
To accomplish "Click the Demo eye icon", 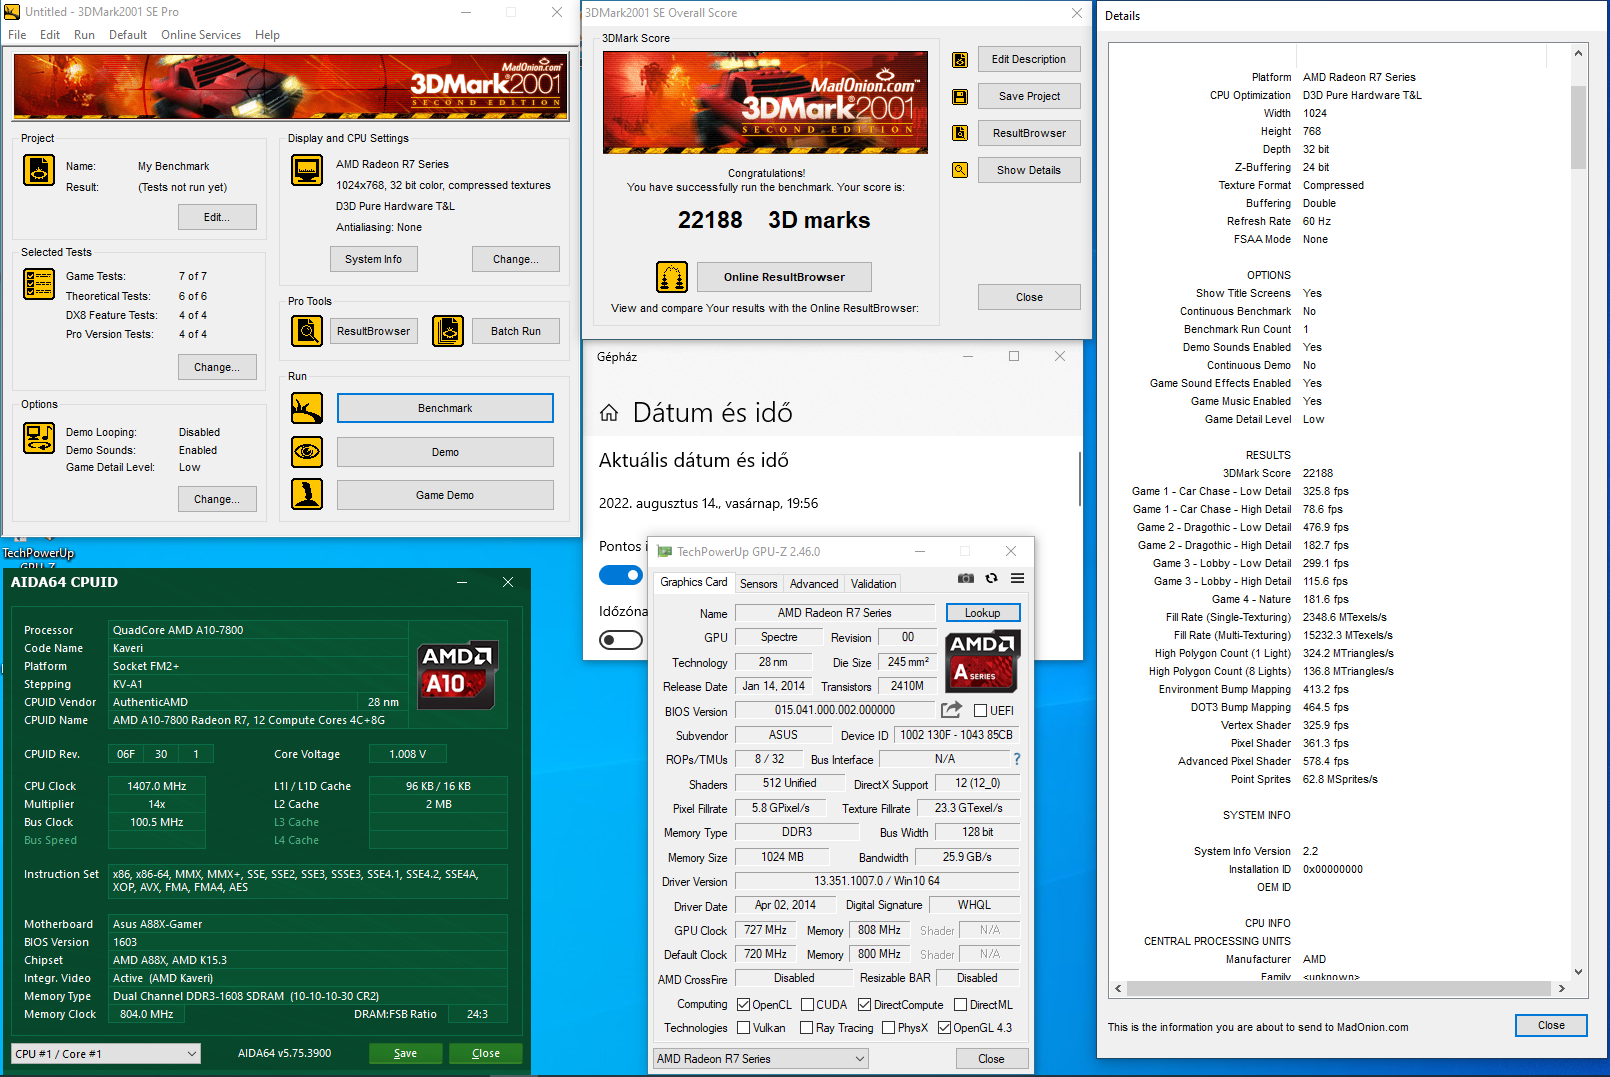I will [307, 452].
